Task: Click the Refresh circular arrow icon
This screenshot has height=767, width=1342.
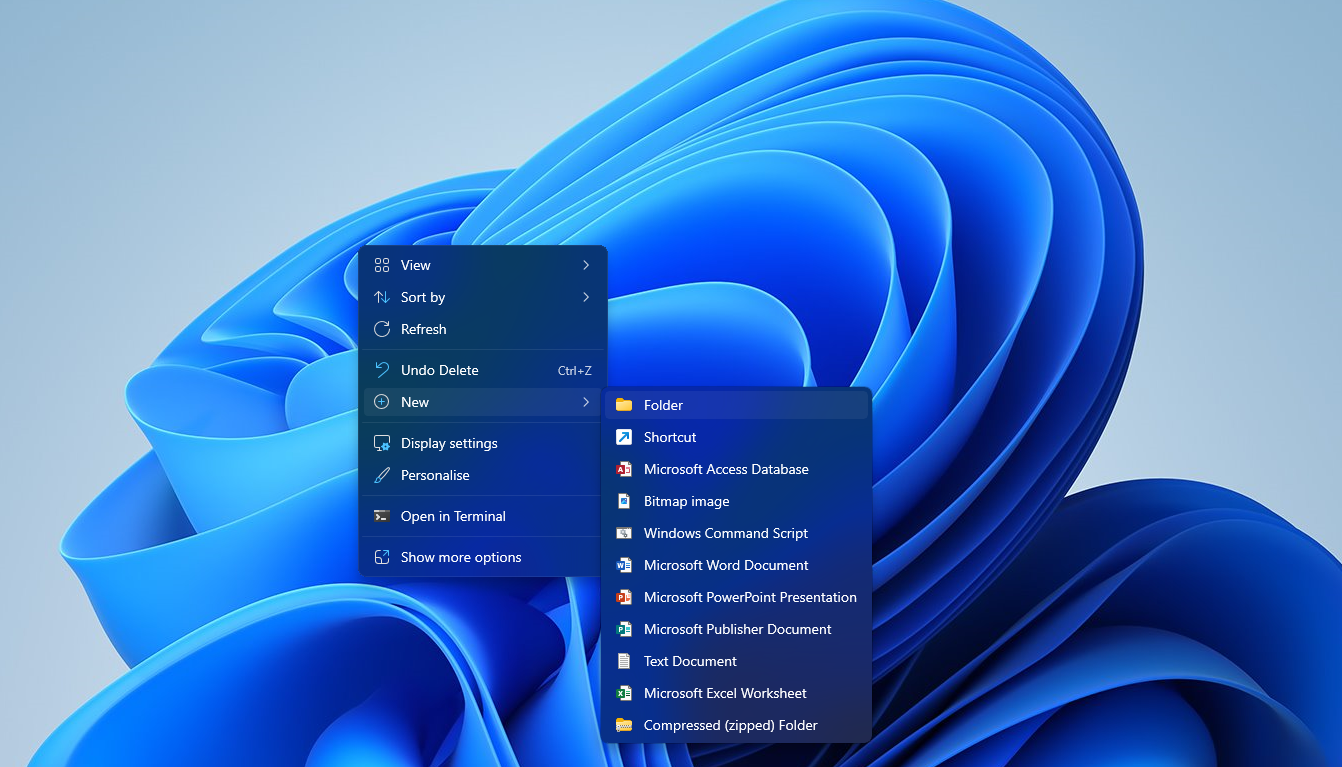Action: point(381,329)
